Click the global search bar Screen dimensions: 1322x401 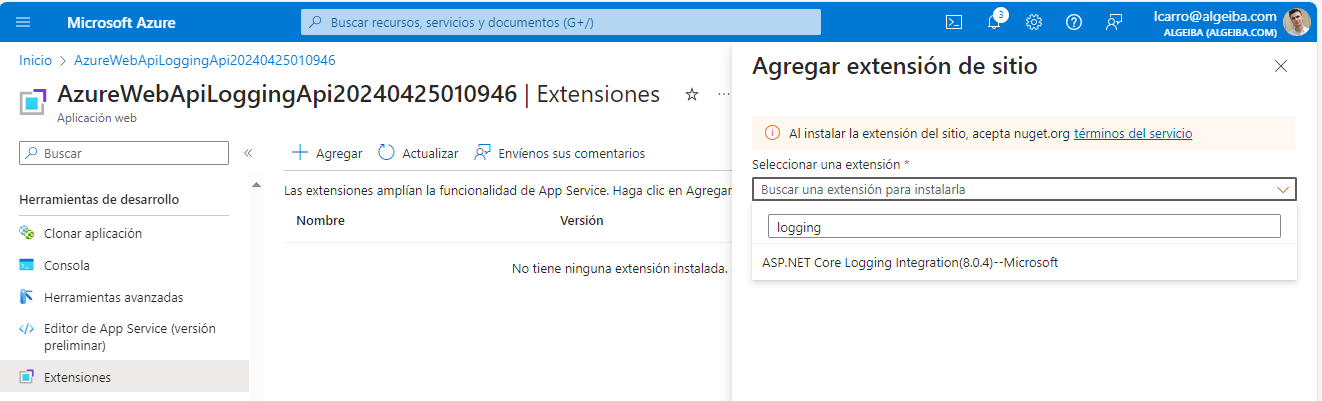[560, 22]
